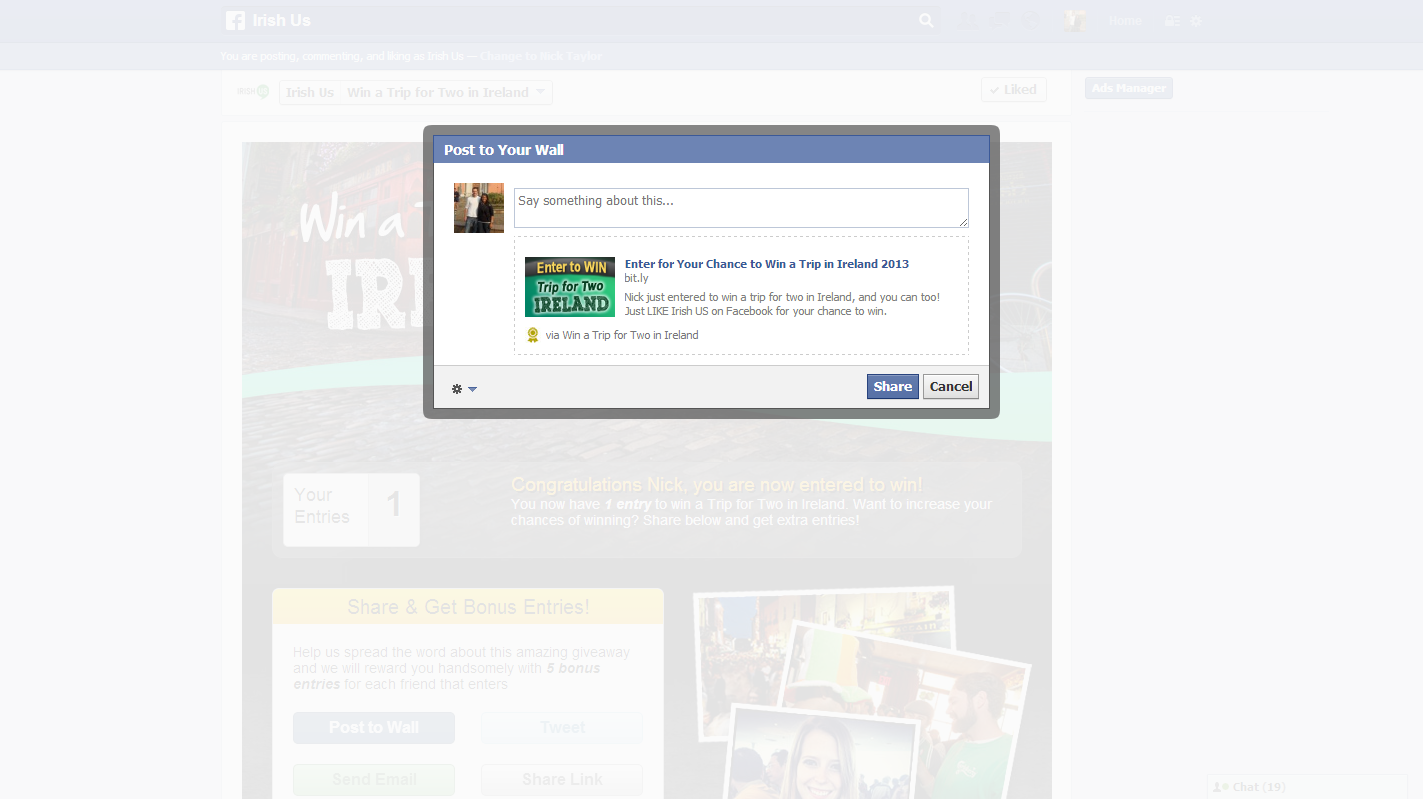Screen dimensions: 1423x799
Task: Click user photo thumbnail in dialog
Action: 479,208
